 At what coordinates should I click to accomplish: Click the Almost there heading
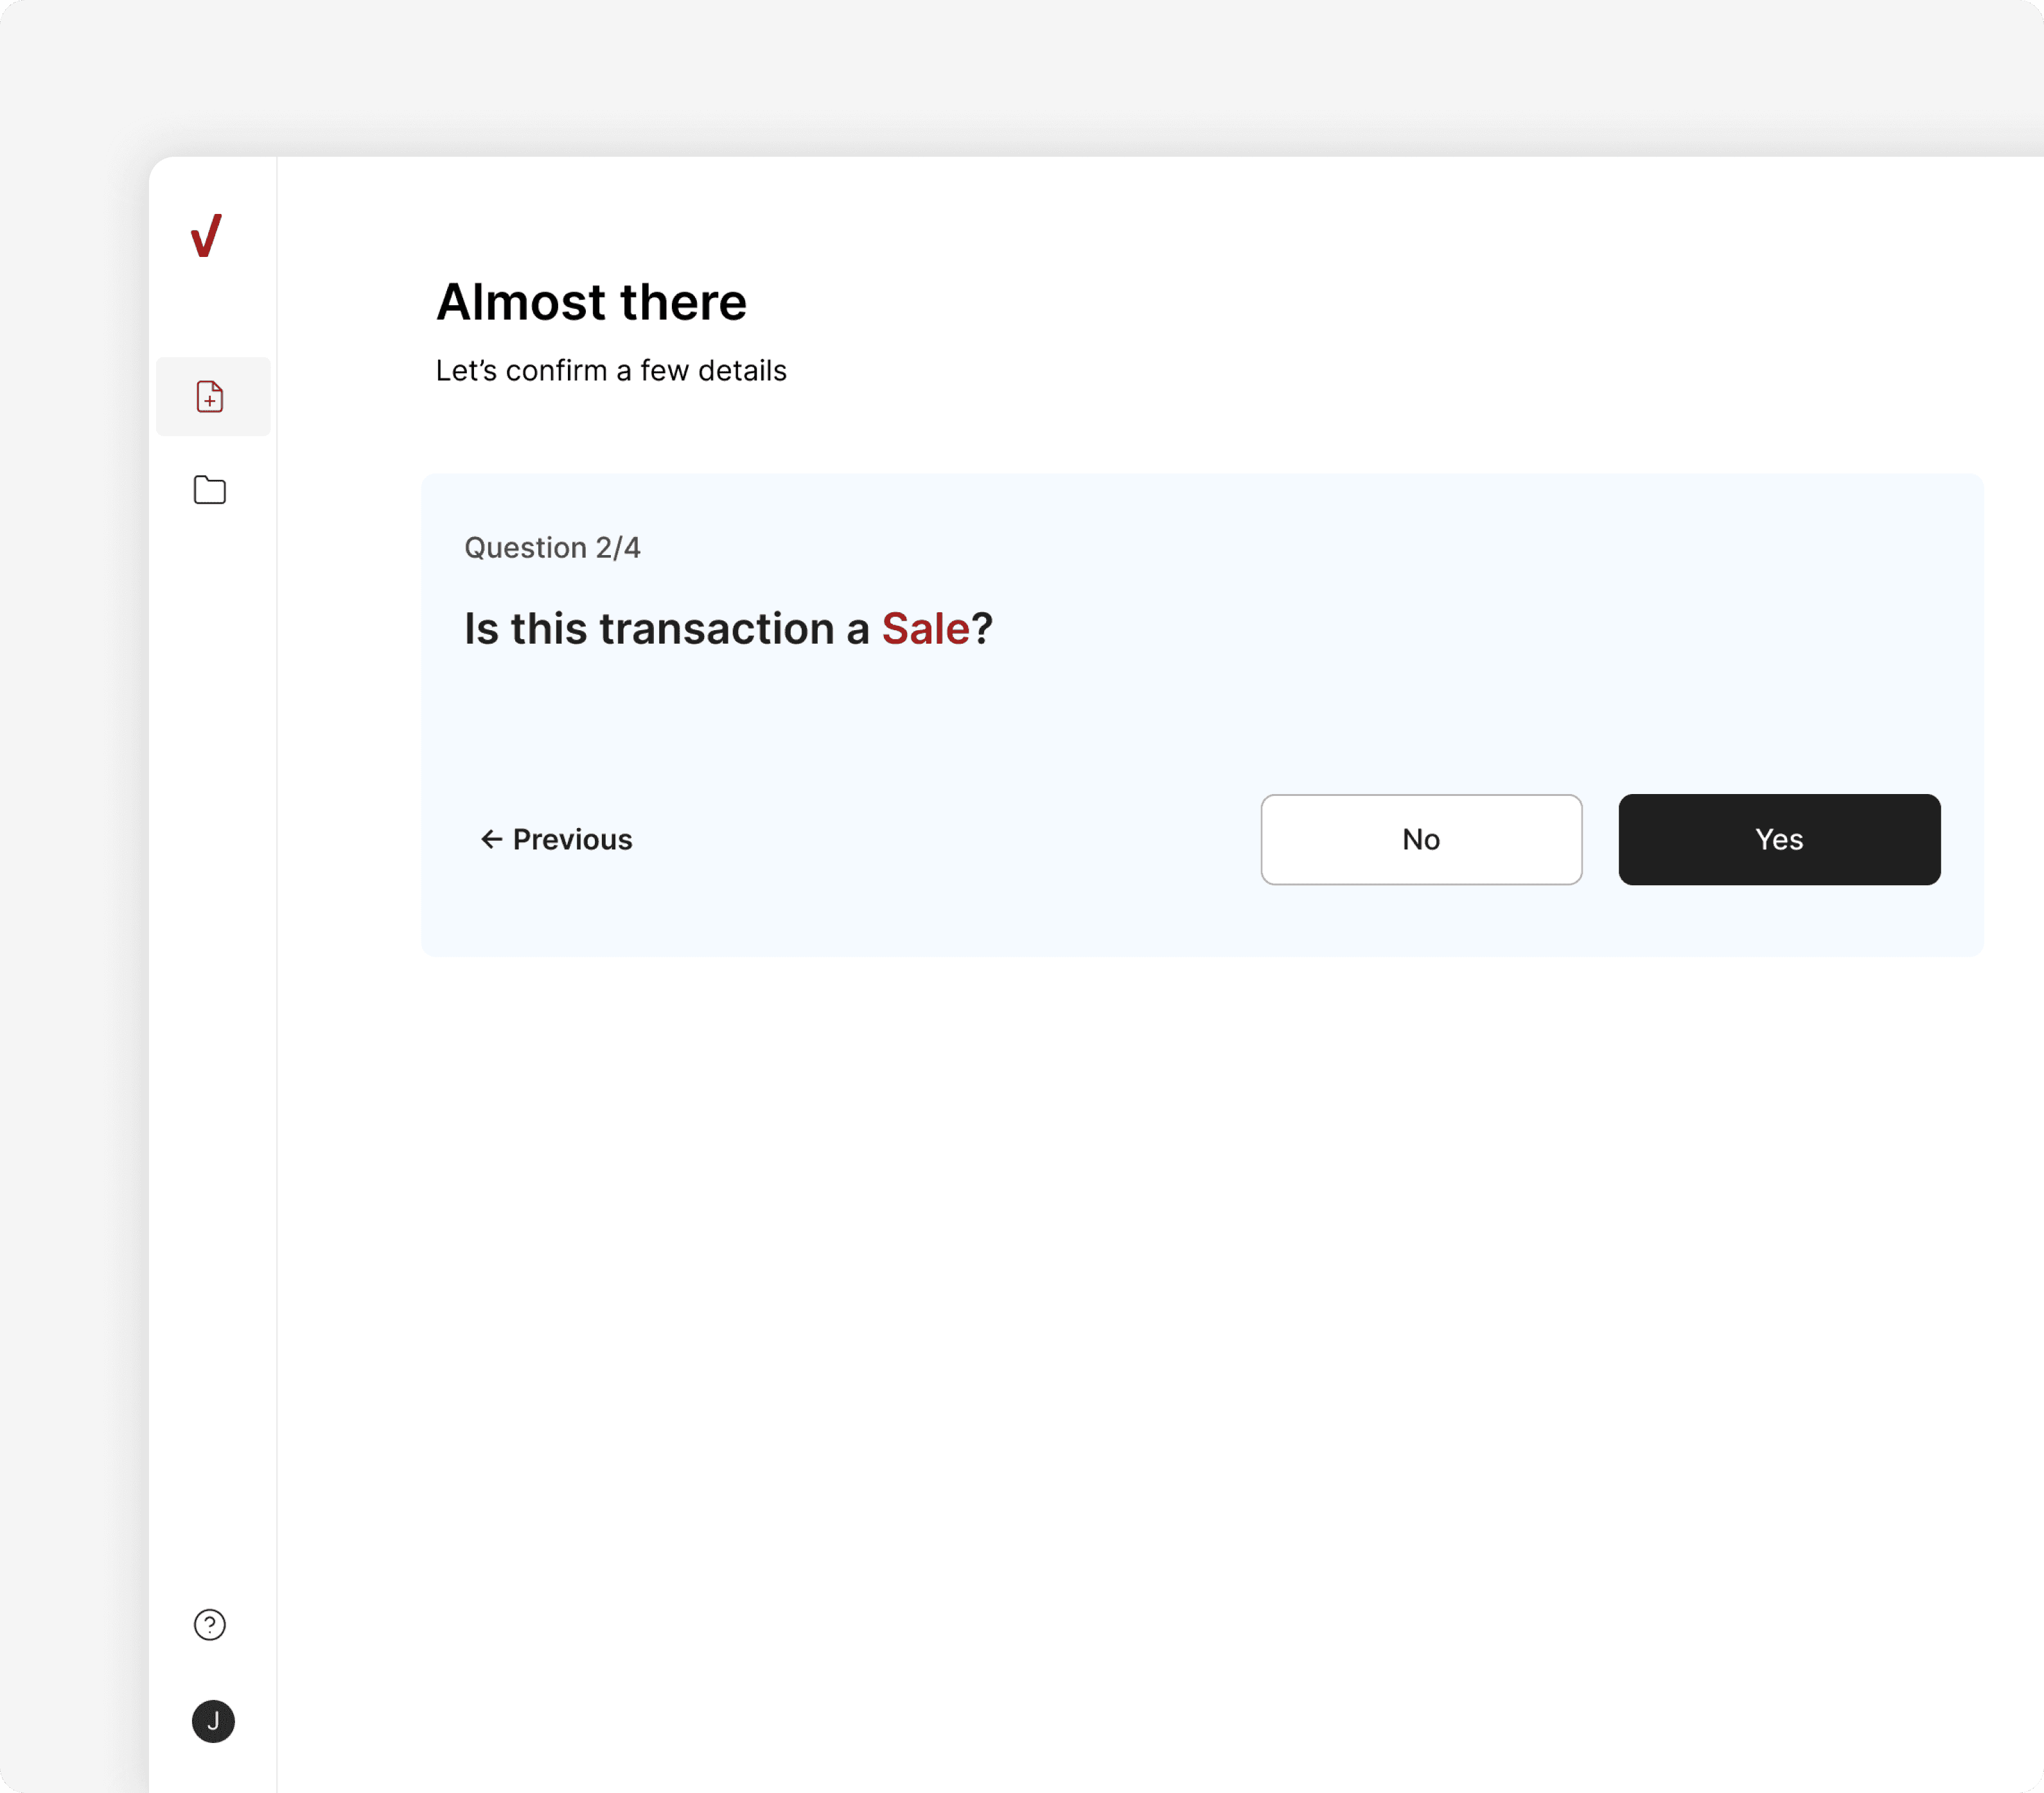point(591,302)
